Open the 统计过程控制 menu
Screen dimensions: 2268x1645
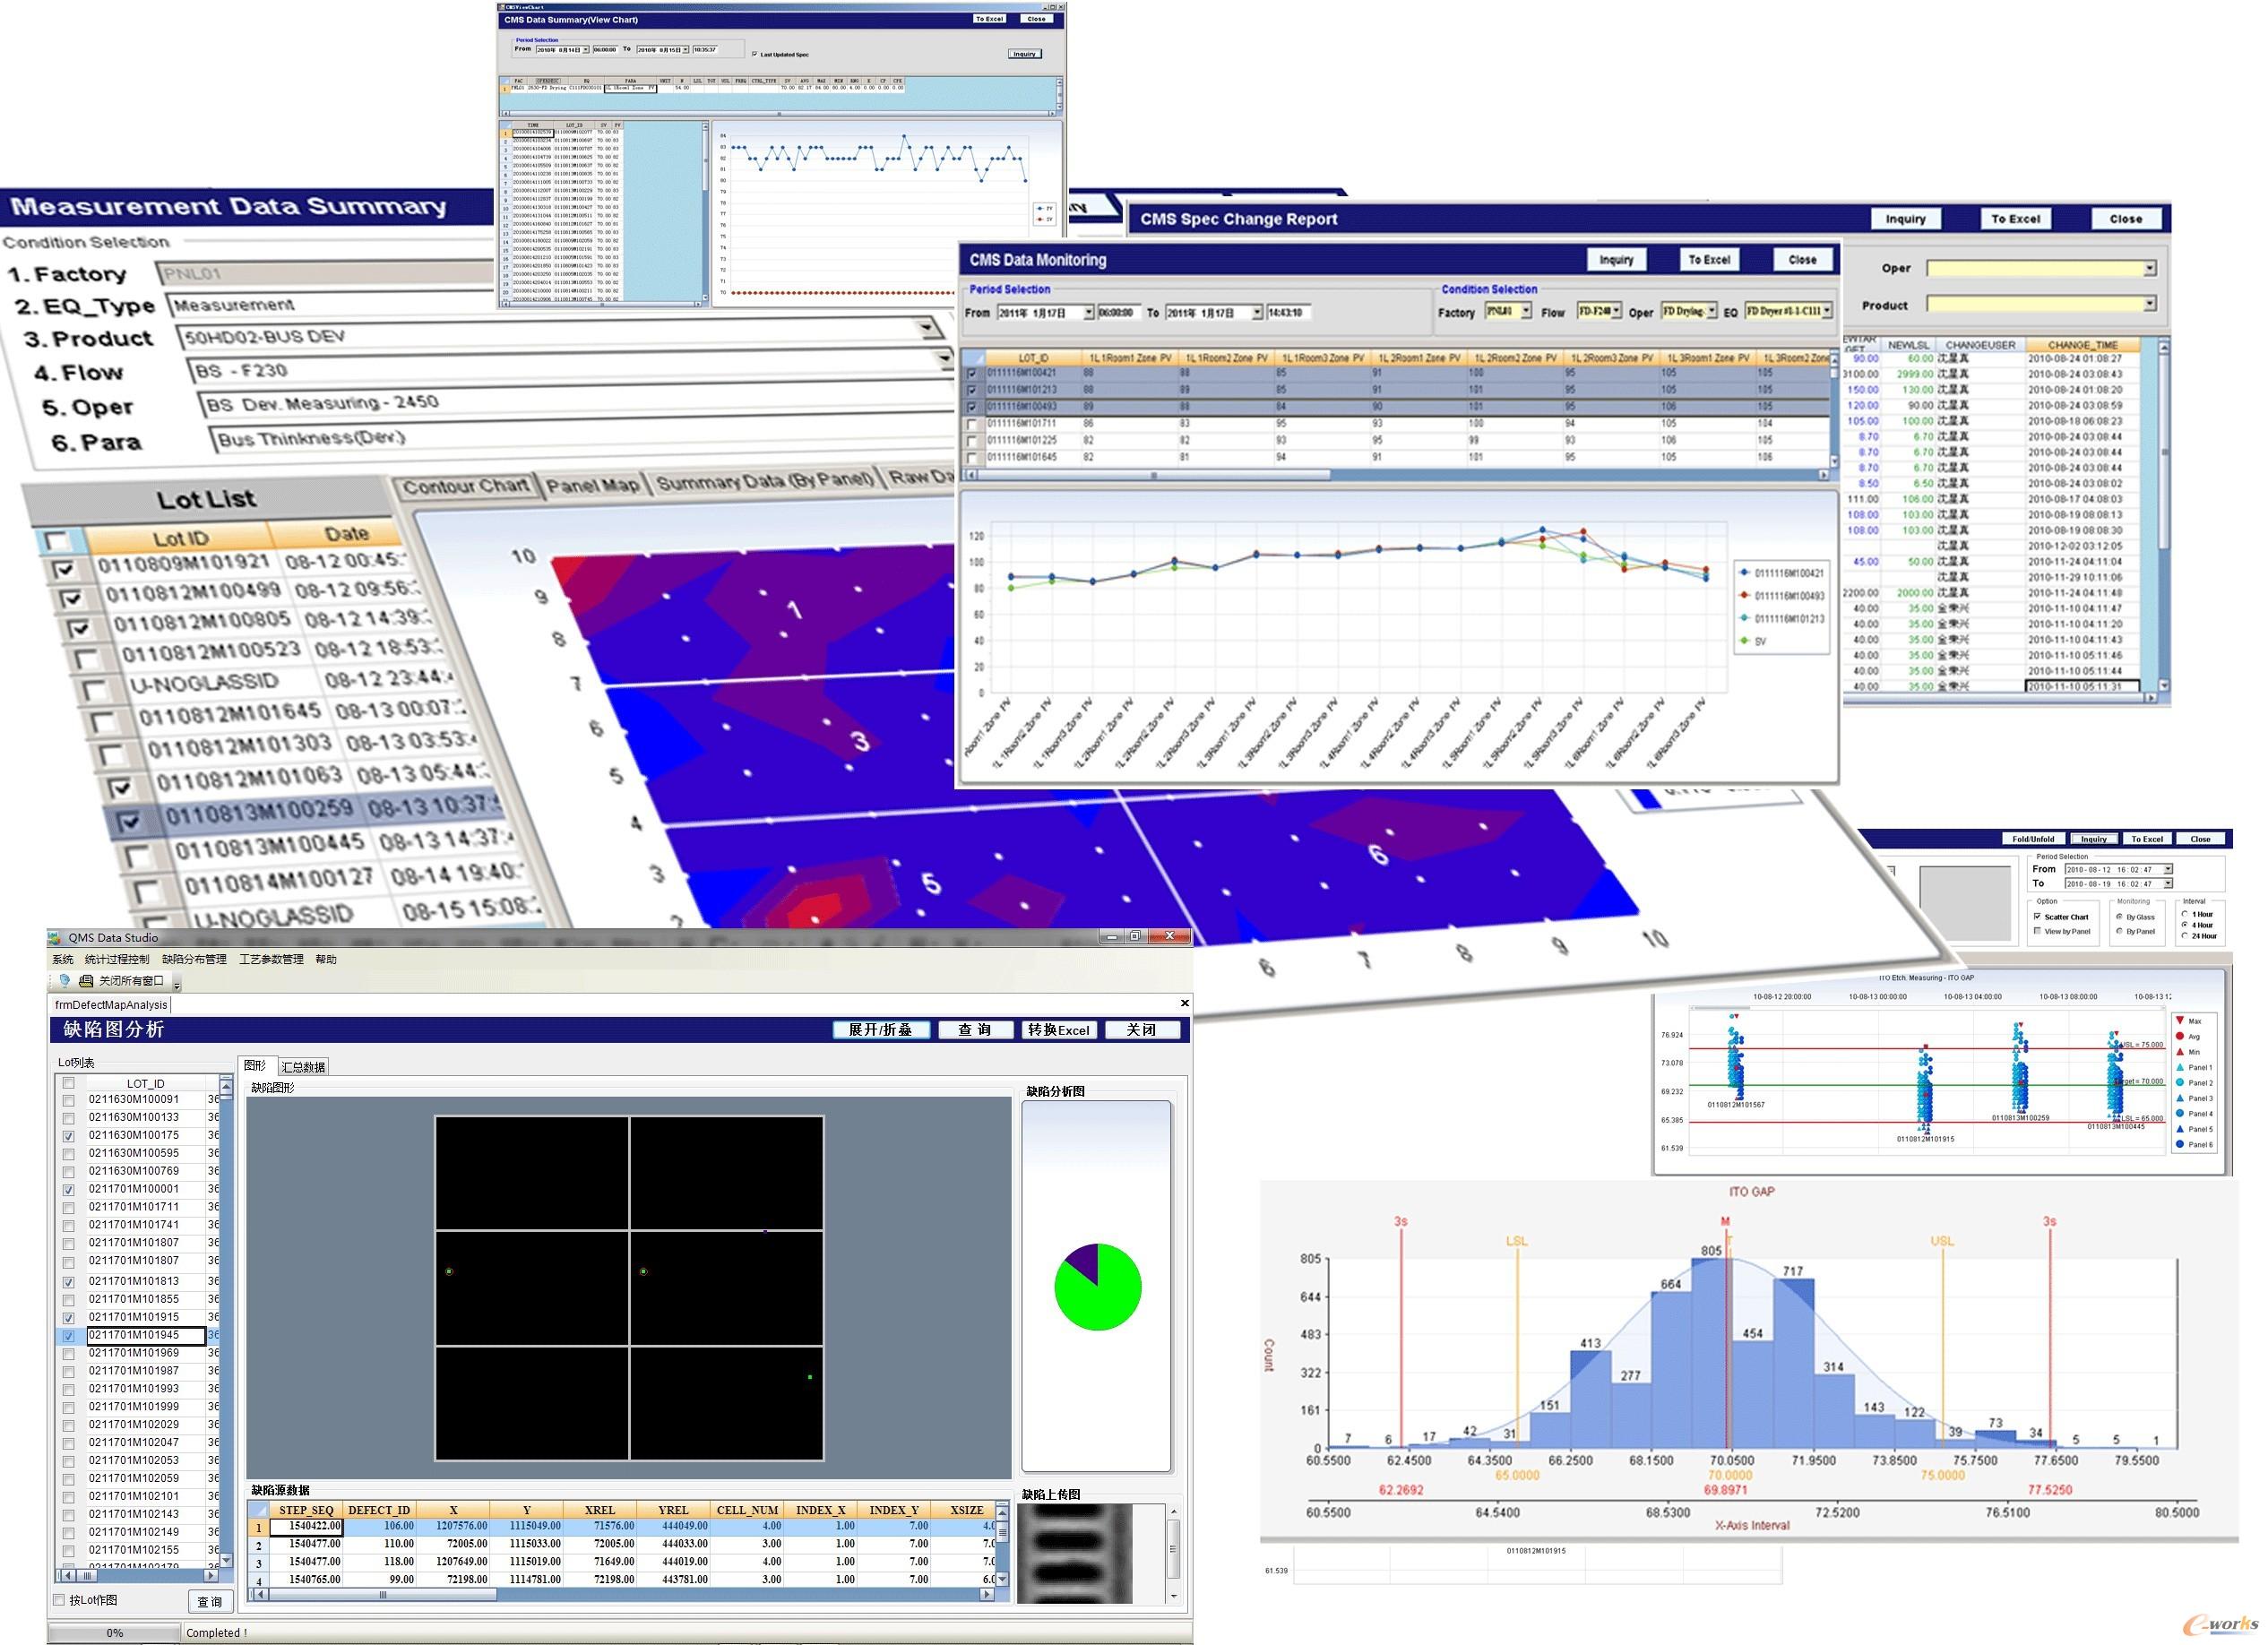[117, 959]
